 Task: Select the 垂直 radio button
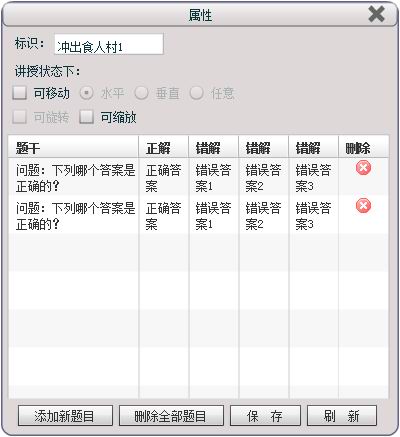click(141, 93)
